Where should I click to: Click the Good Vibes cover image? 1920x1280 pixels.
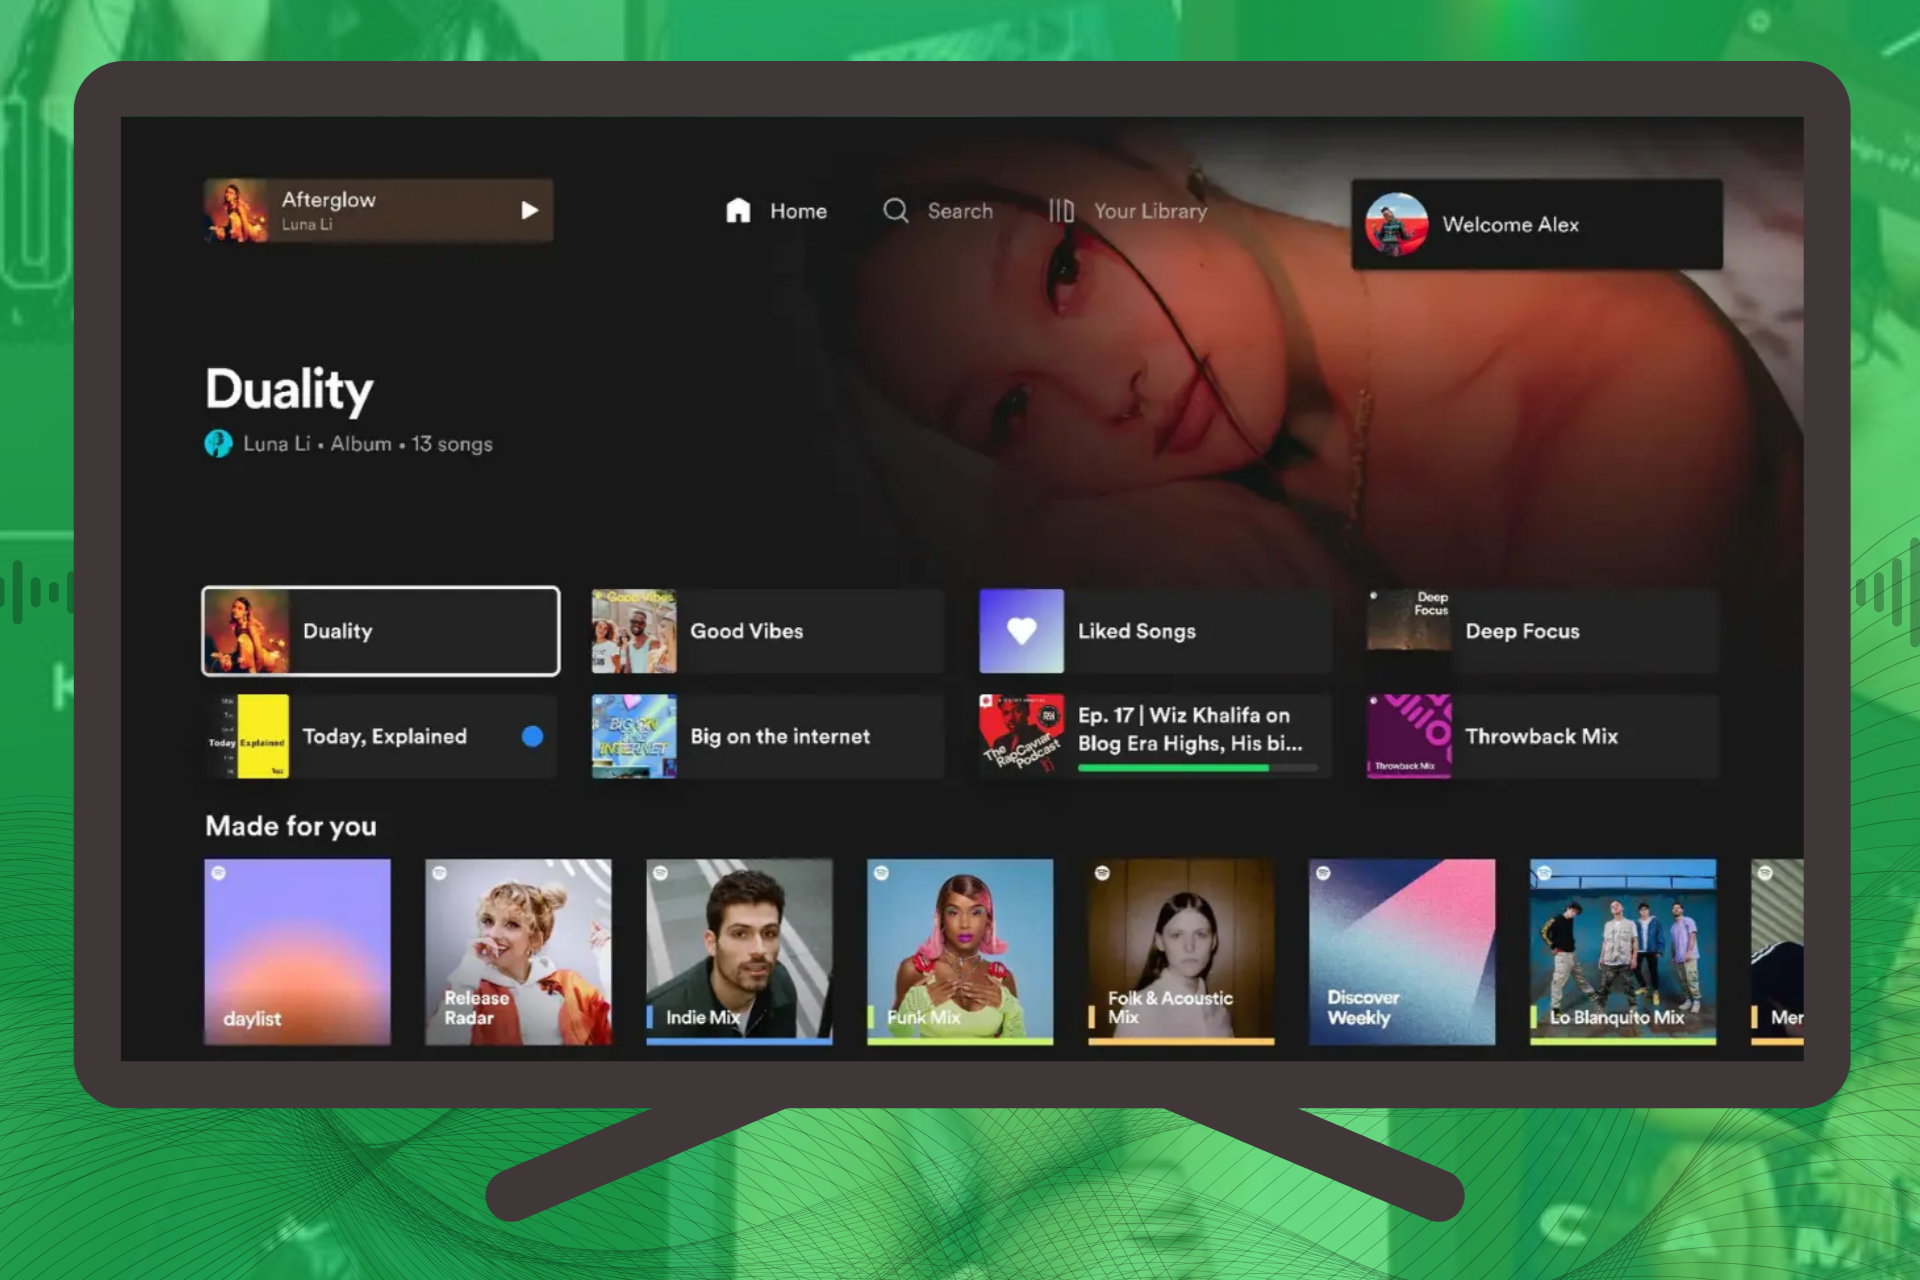pos(633,631)
